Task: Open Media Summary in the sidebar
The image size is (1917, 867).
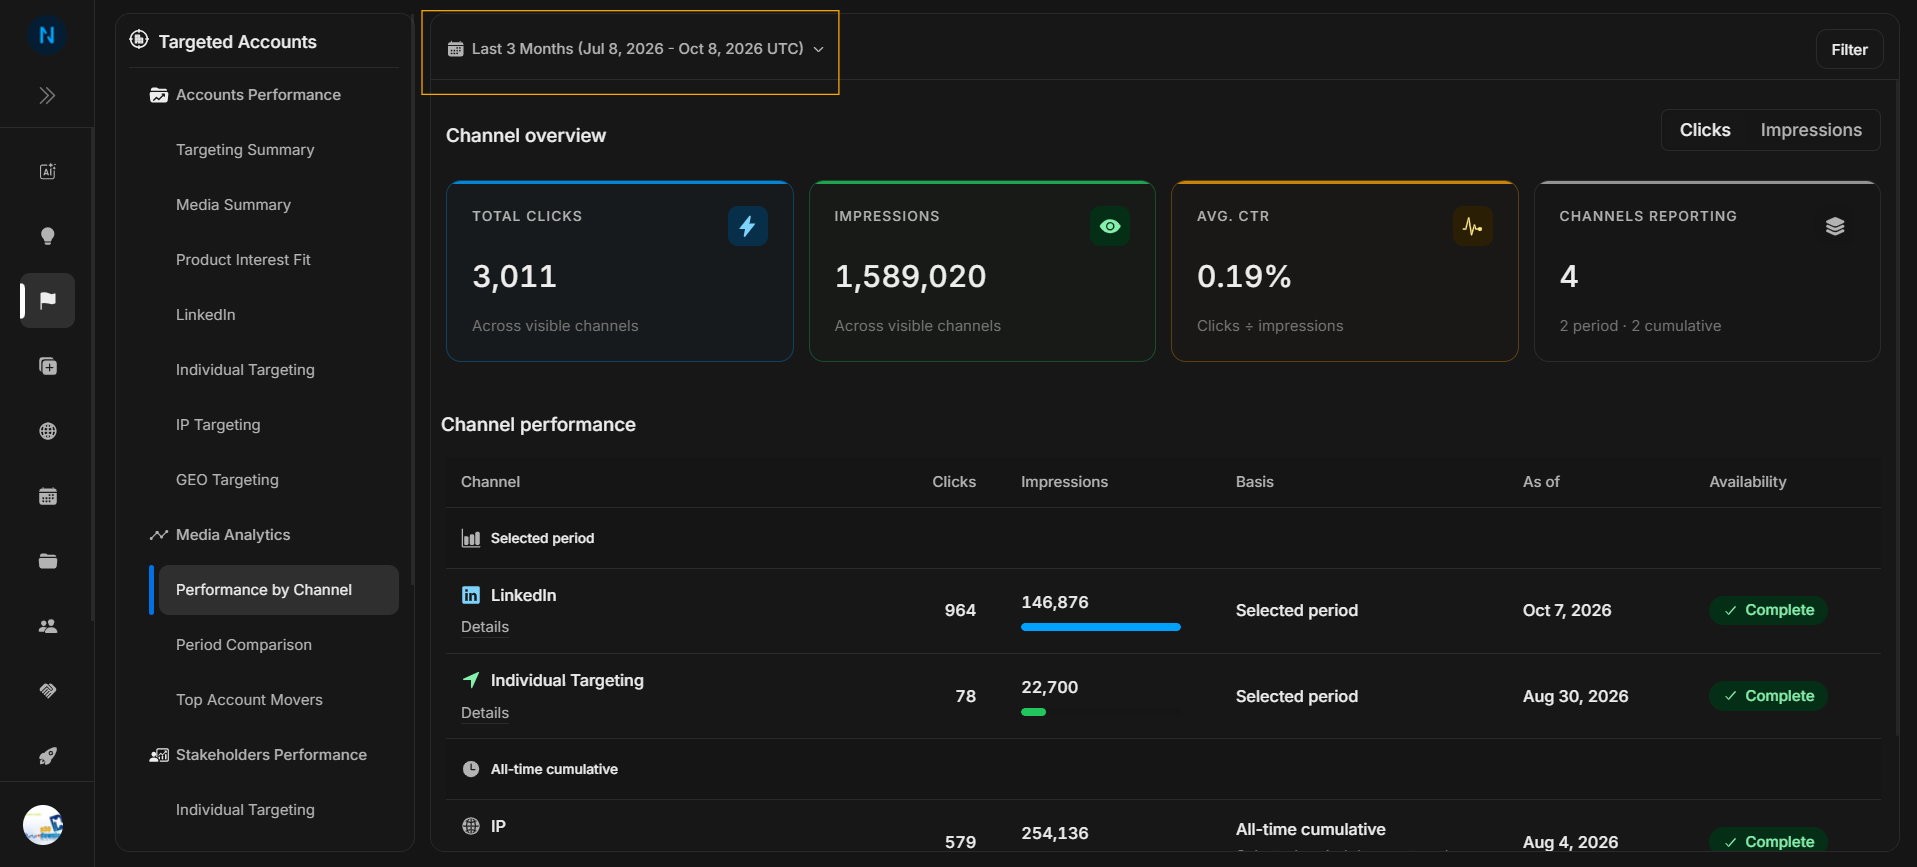Action: coord(233,205)
